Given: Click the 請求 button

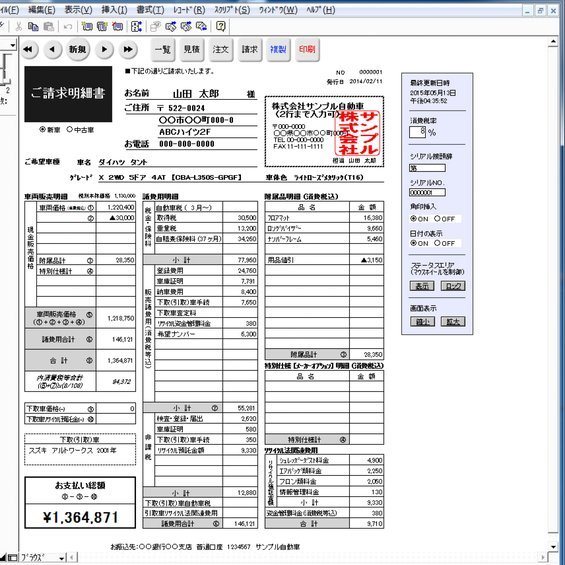Looking at the screenshot, I should pyautogui.click(x=249, y=49).
